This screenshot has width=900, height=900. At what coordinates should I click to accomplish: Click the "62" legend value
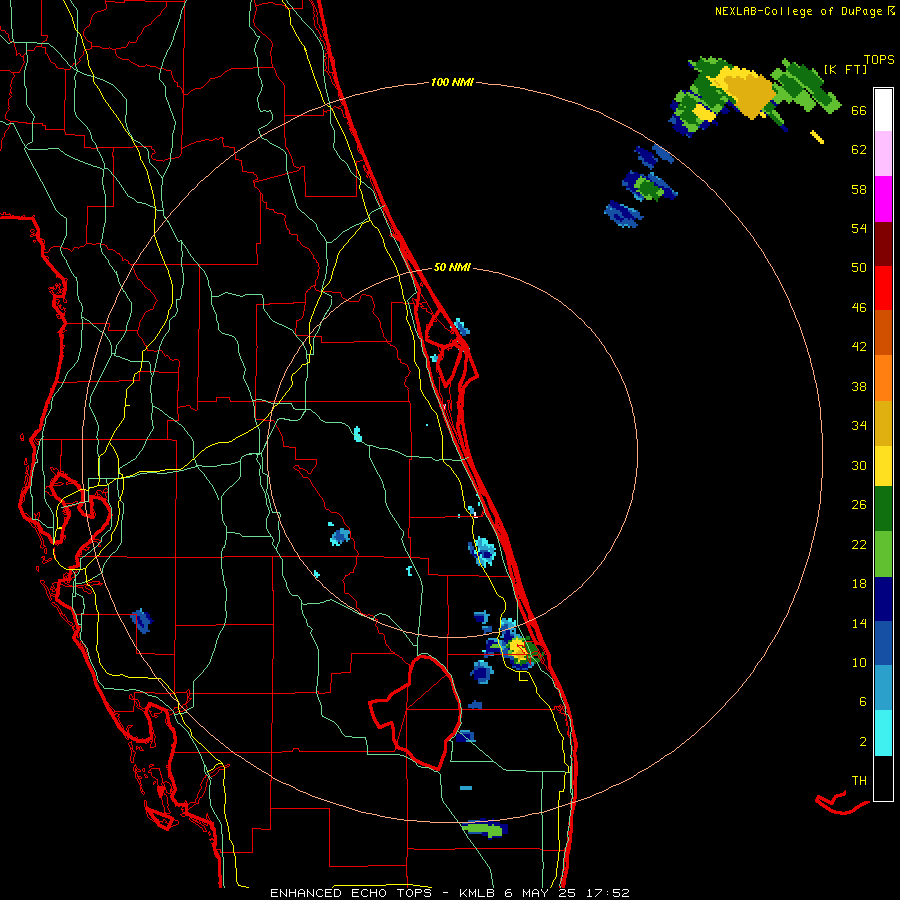859,150
